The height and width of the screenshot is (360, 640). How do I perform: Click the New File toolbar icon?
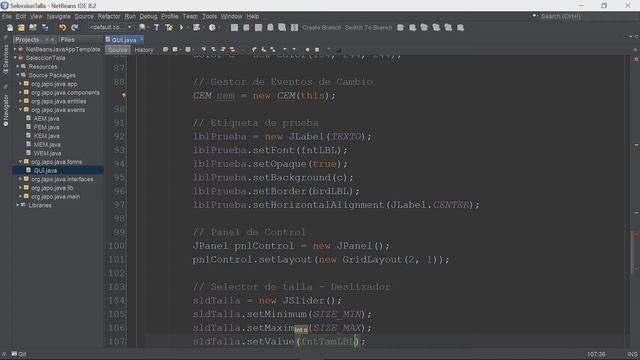point(10,28)
